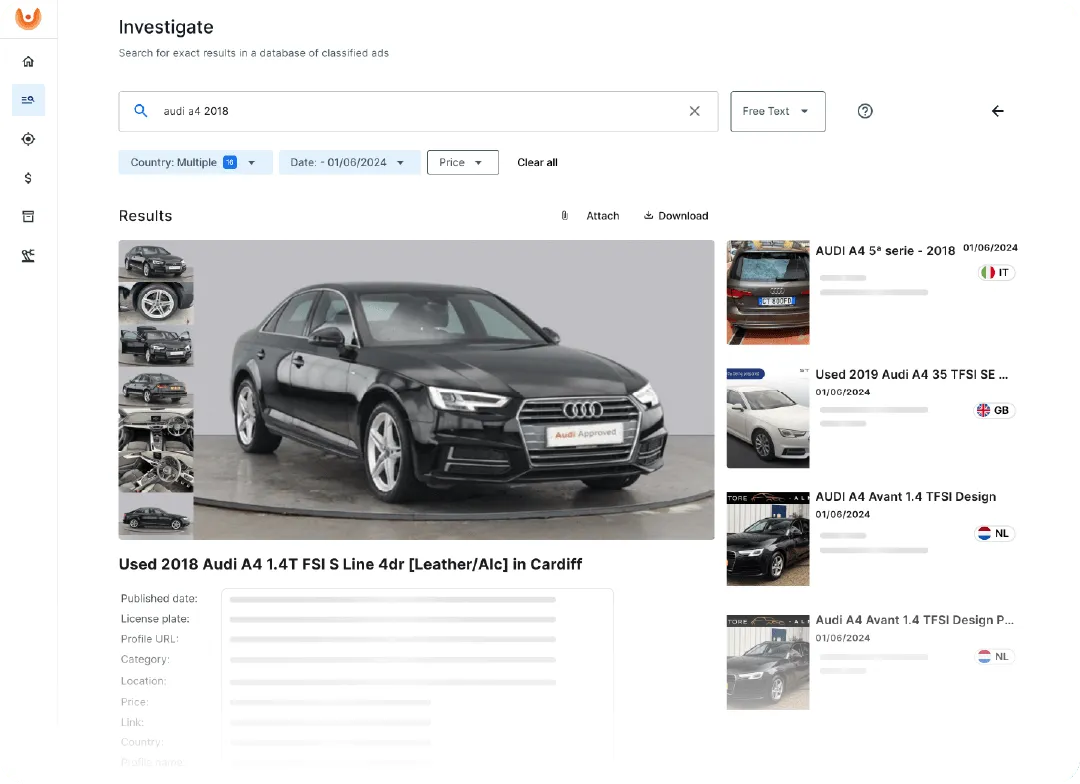Select the front three-quarter view thumbnail
Image resolution: width=1080 pixels, height=784 pixels.
pos(156,260)
